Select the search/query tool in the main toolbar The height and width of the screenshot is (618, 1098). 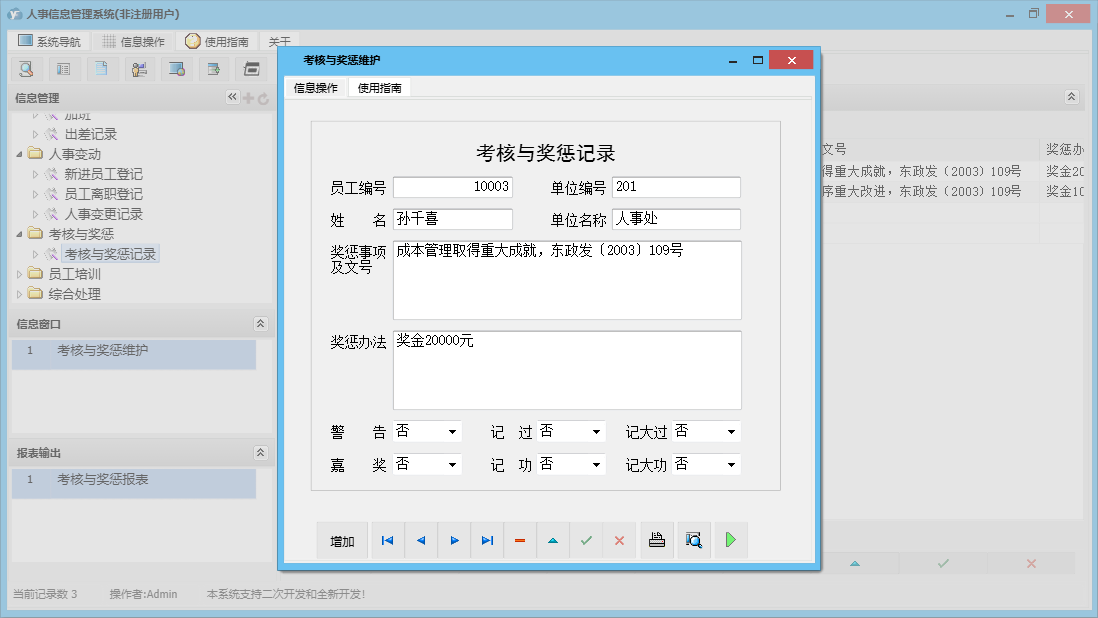[27, 68]
